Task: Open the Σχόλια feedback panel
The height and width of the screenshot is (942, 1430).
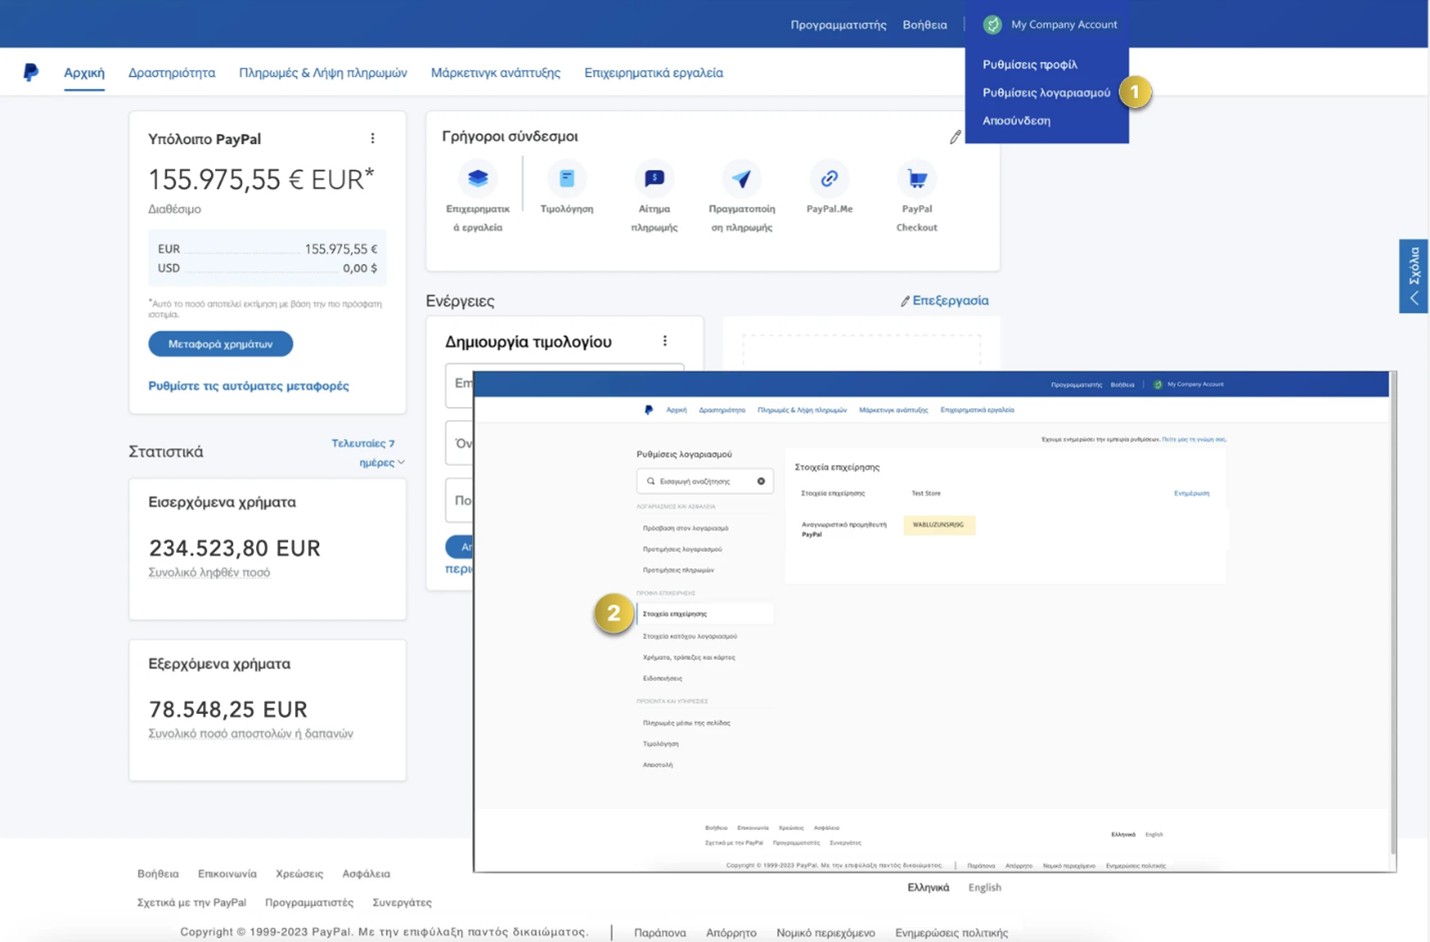Action: [1413, 276]
